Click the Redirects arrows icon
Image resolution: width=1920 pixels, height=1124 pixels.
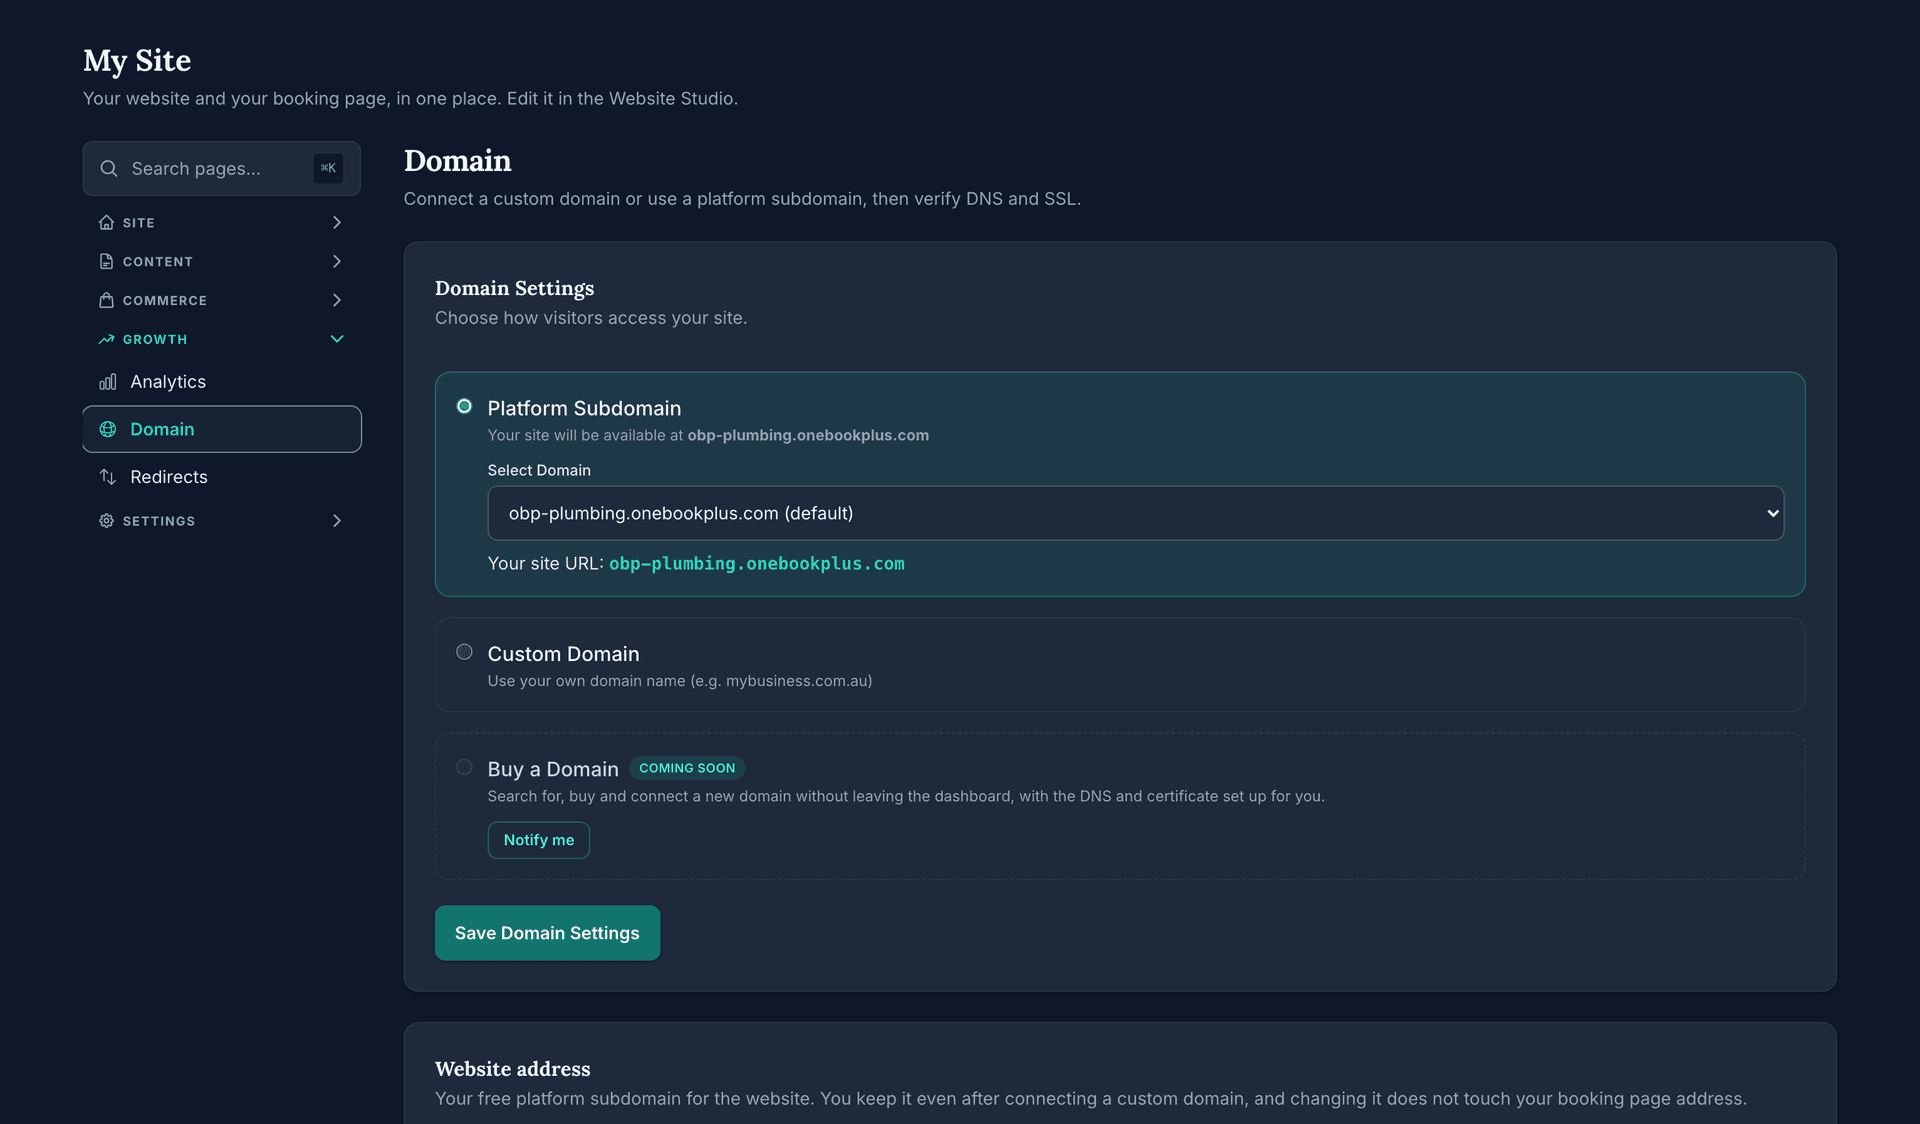click(x=108, y=477)
